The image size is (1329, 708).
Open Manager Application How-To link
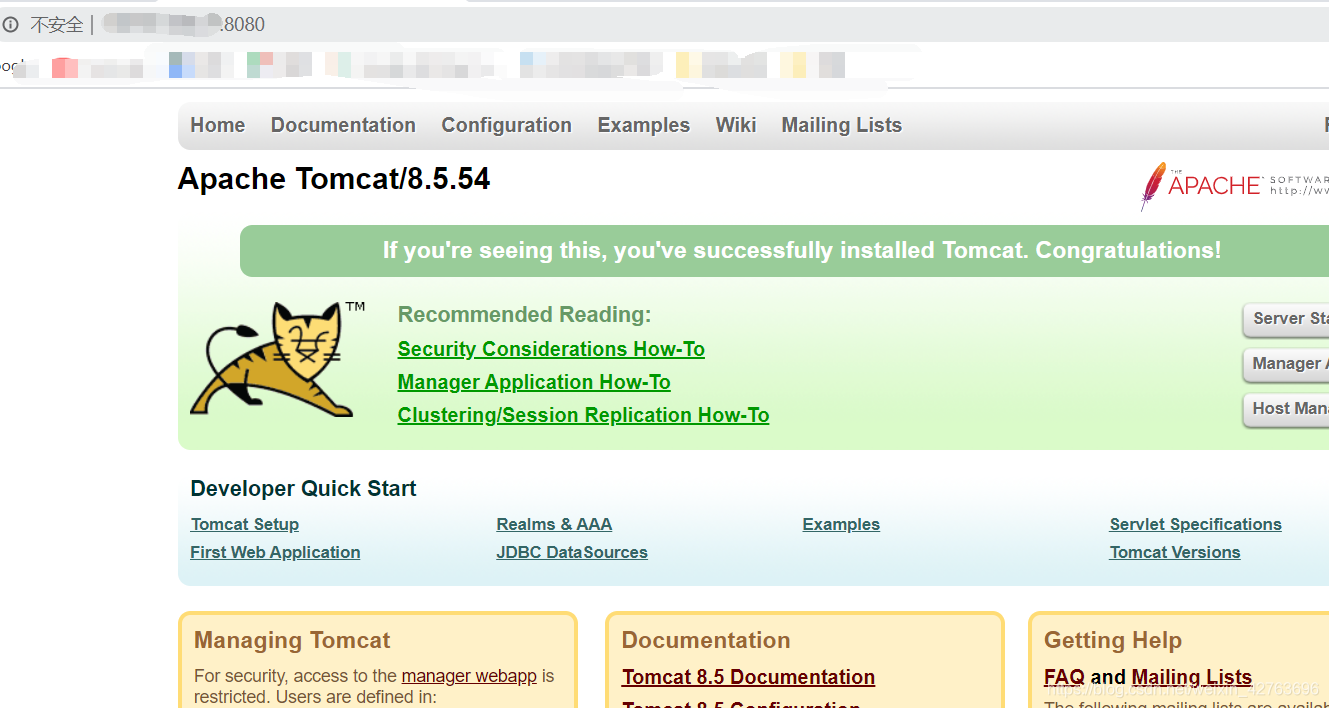tap(534, 382)
